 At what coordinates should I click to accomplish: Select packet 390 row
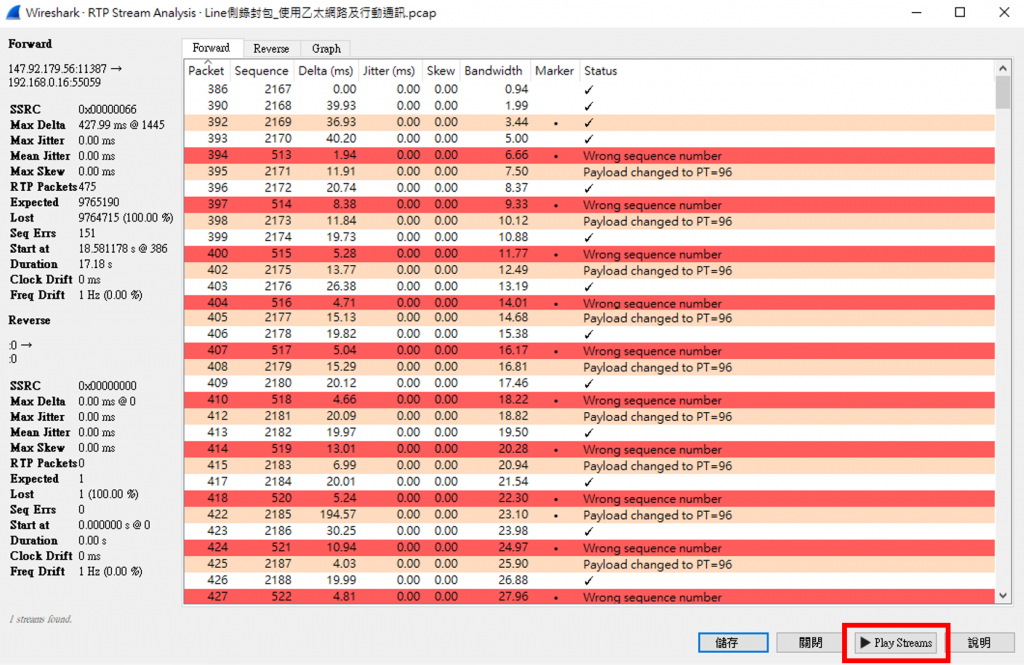tap(589, 106)
